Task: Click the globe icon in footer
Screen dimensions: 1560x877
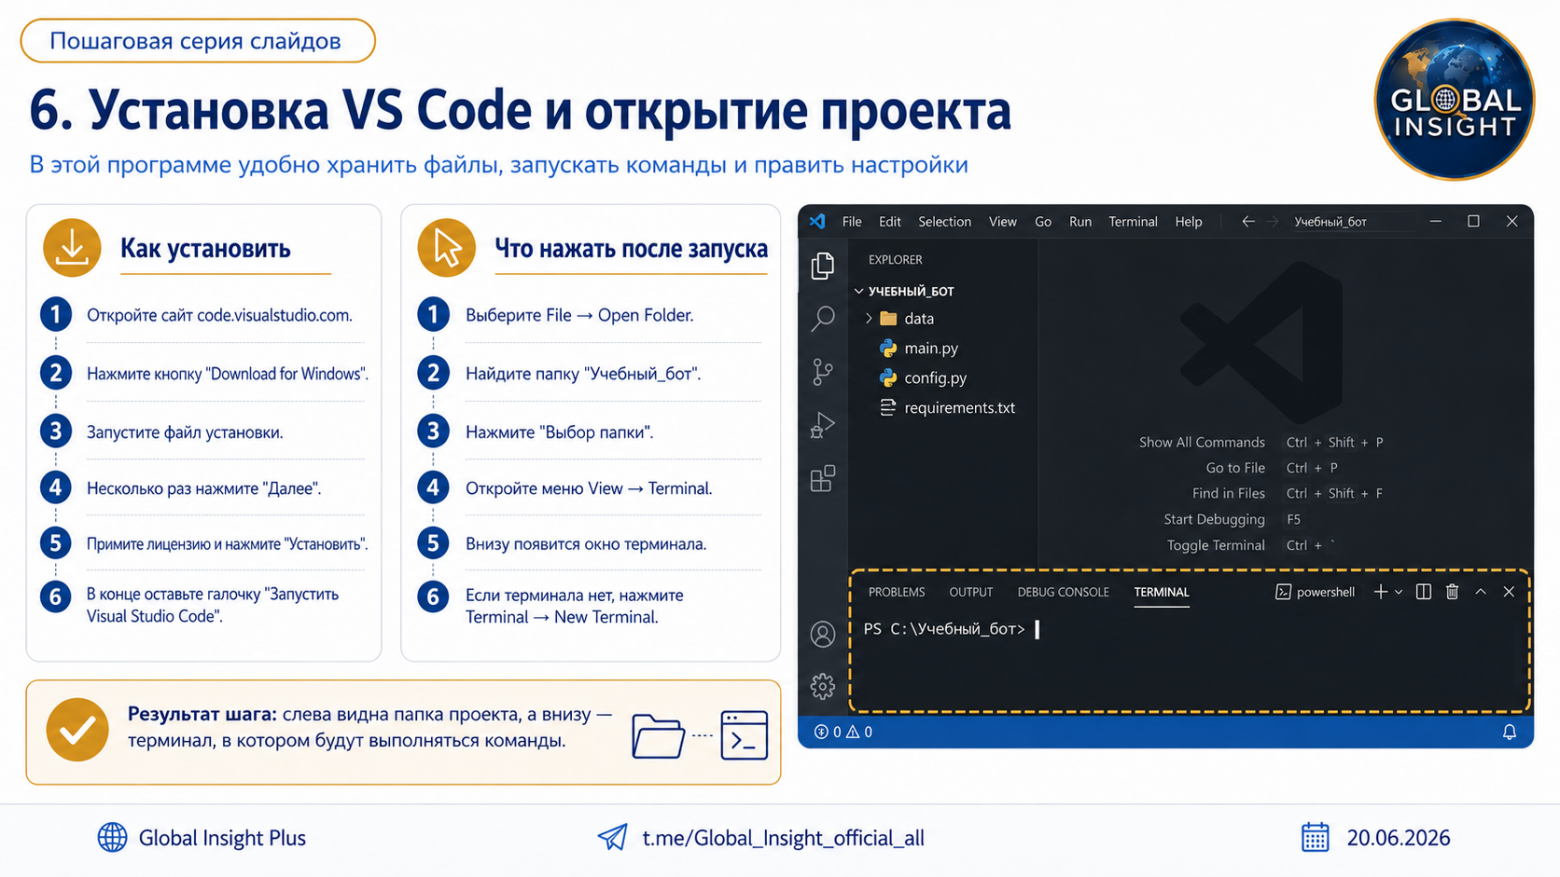Action: [112, 838]
